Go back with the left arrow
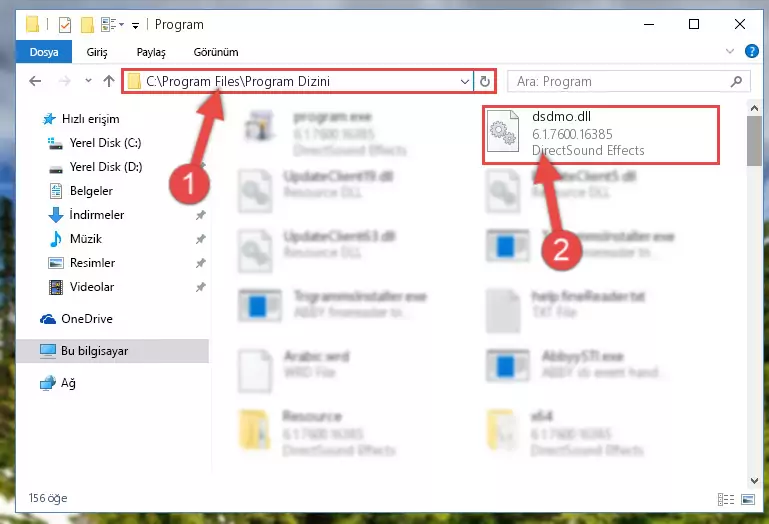This screenshot has width=769, height=524. click(35, 81)
